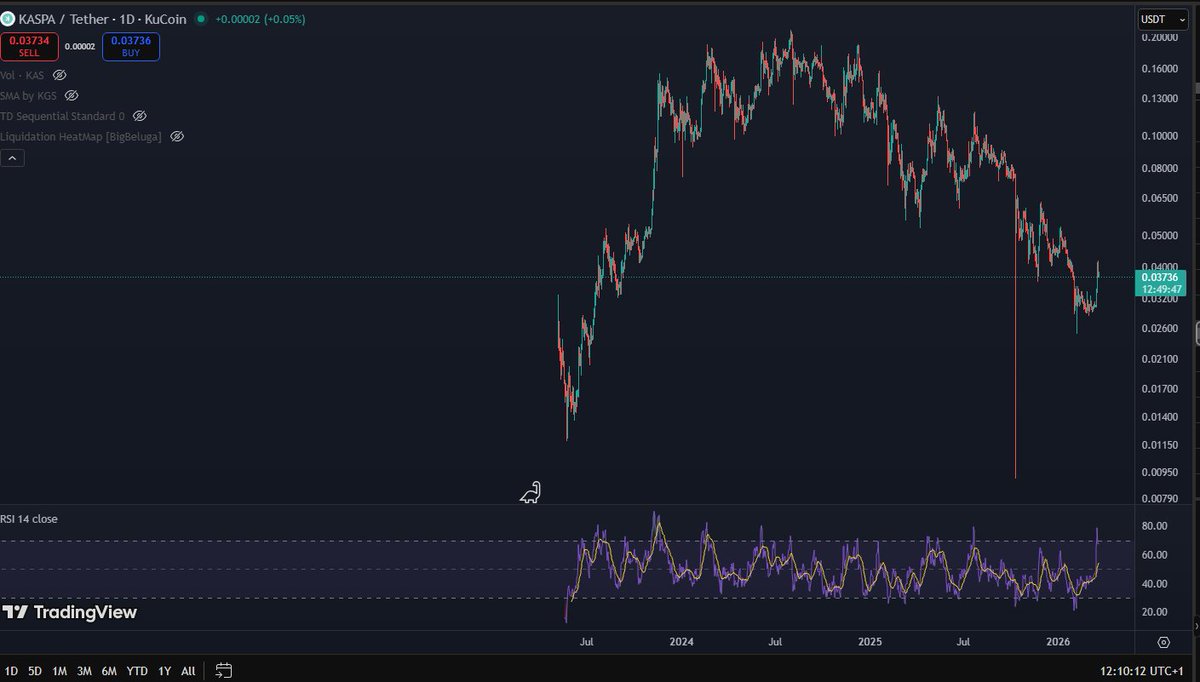The width and height of the screenshot is (1200, 682).
Task: Click the TradingView logo
Action: pos(69,612)
